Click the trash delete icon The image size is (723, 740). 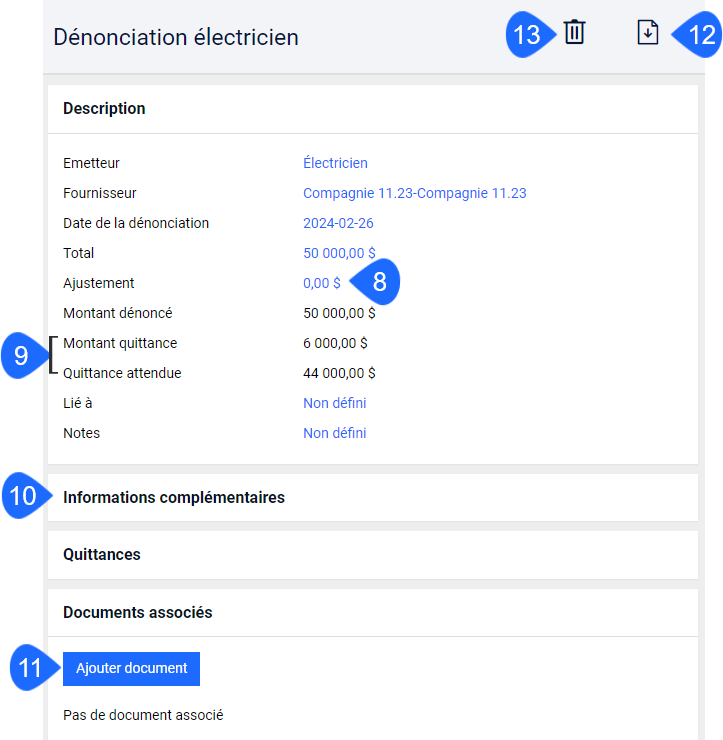click(574, 33)
